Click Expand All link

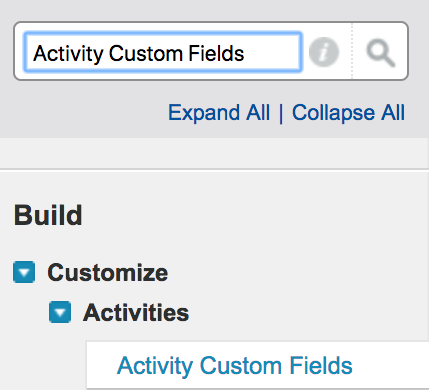pyautogui.click(x=219, y=112)
